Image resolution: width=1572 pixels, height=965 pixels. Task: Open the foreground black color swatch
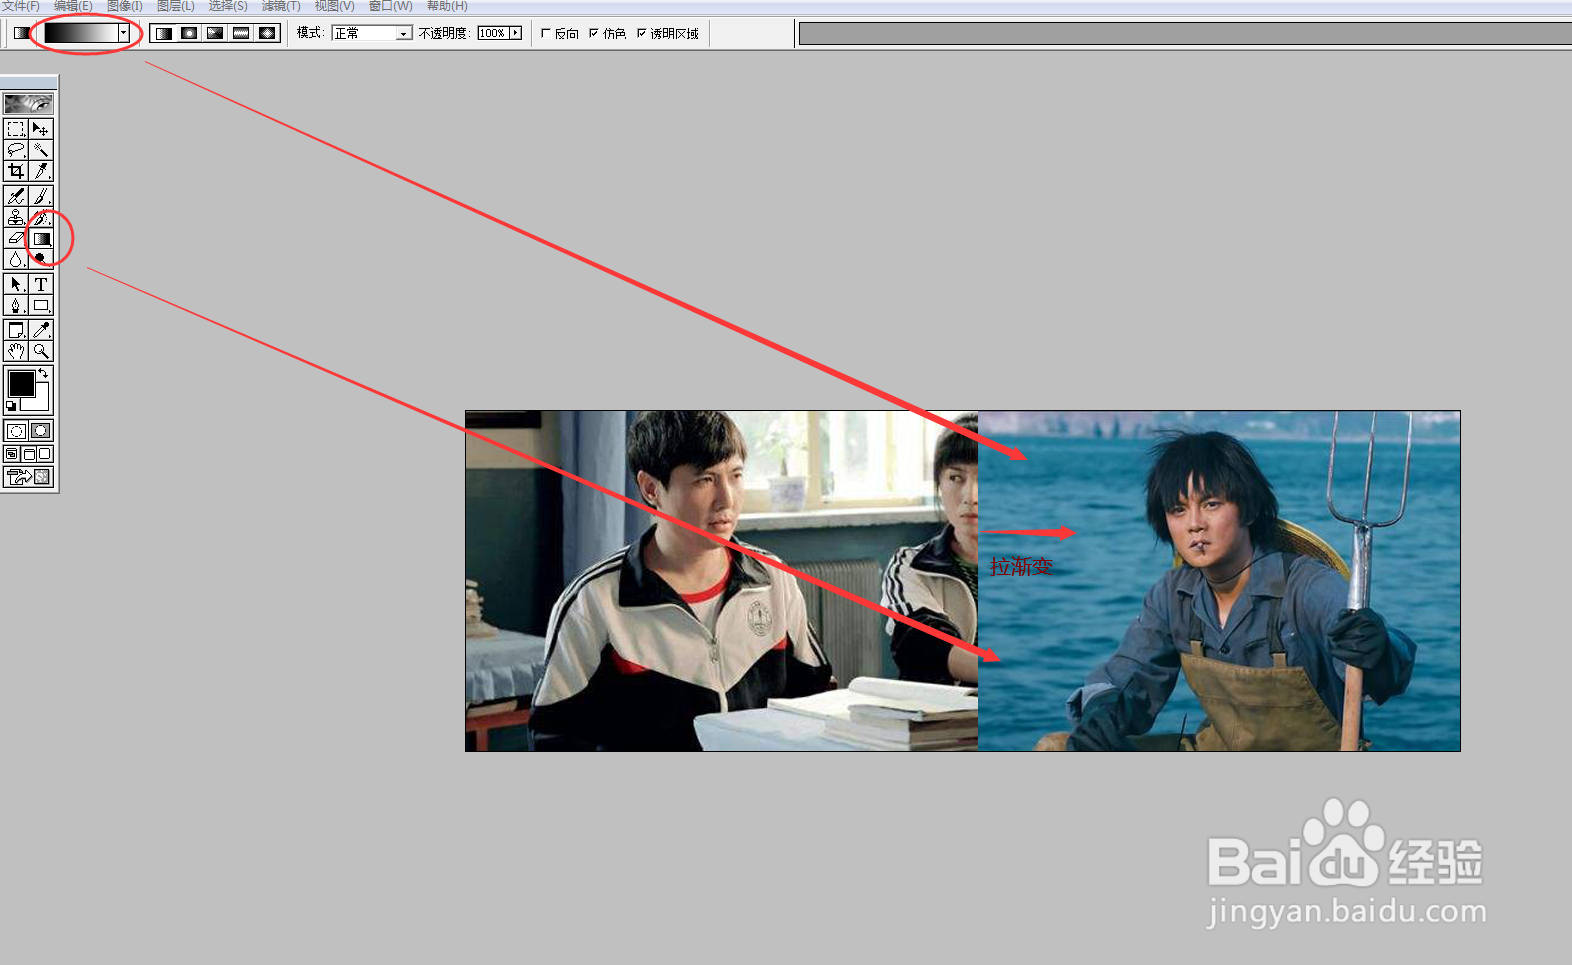tap(21, 384)
